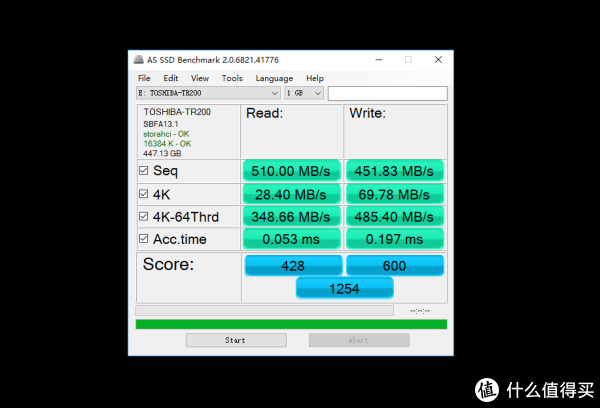The height and width of the screenshot is (408, 600).
Task: Toggle the Acc.time test checkbox
Action: coord(143,239)
